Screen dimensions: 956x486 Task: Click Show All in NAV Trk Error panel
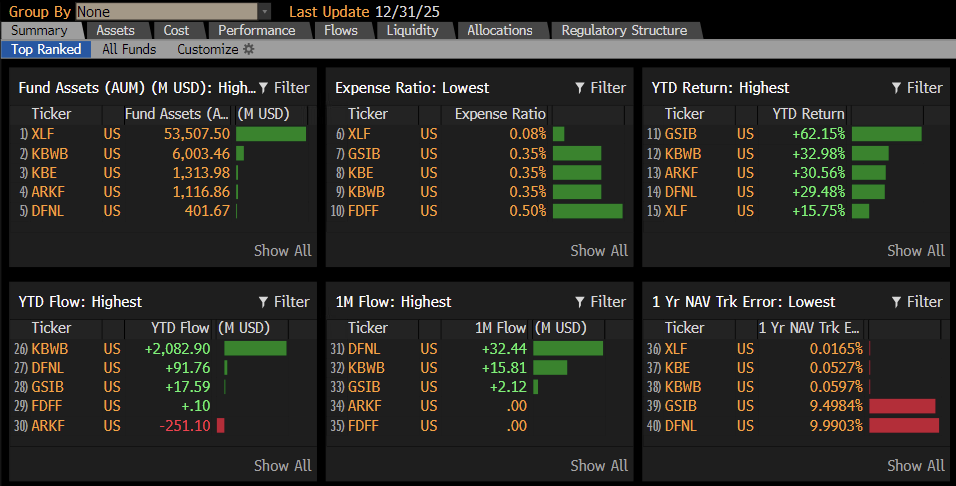916,465
